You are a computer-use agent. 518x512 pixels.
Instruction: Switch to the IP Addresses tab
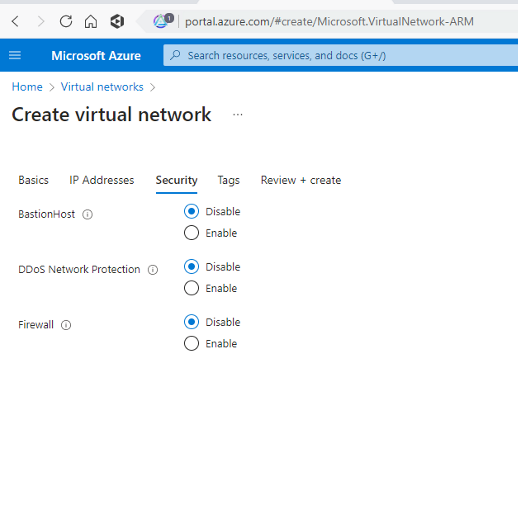click(102, 180)
